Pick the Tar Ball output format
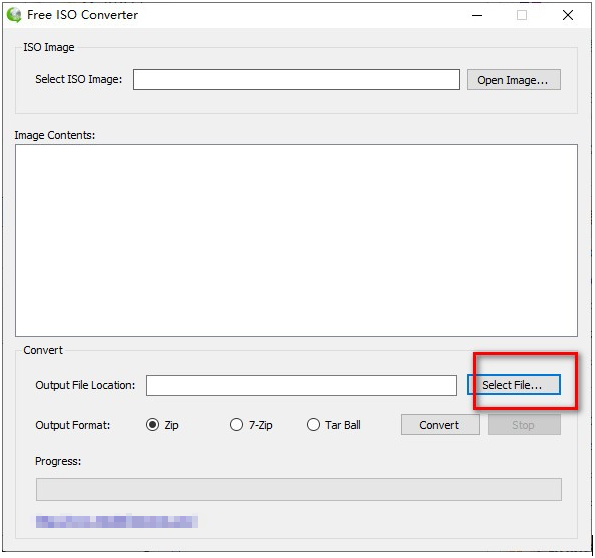The height and width of the screenshot is (558, 595). [x=334, y=425]
